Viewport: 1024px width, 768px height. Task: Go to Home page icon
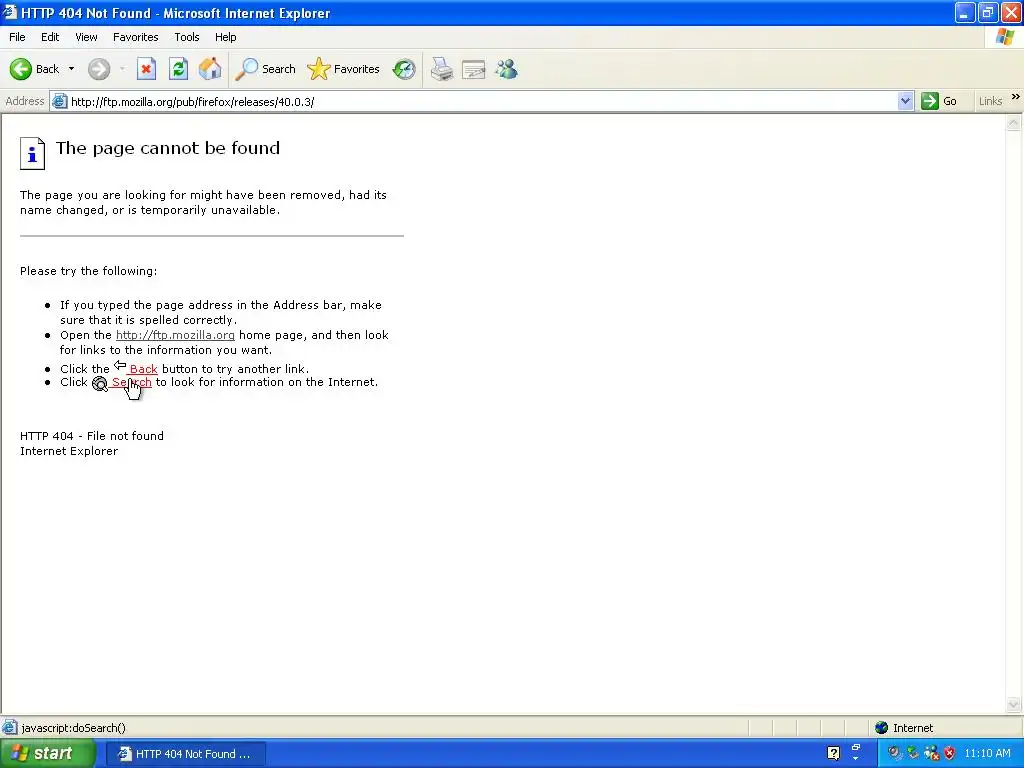click(x=210, y=69)
